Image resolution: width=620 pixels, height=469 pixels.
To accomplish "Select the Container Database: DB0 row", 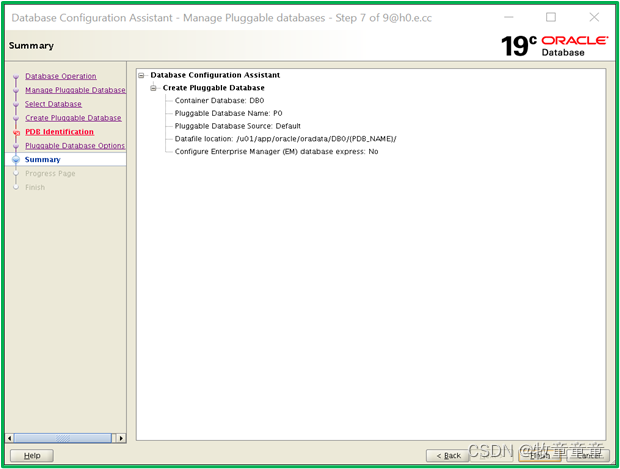I will (219, 100).
